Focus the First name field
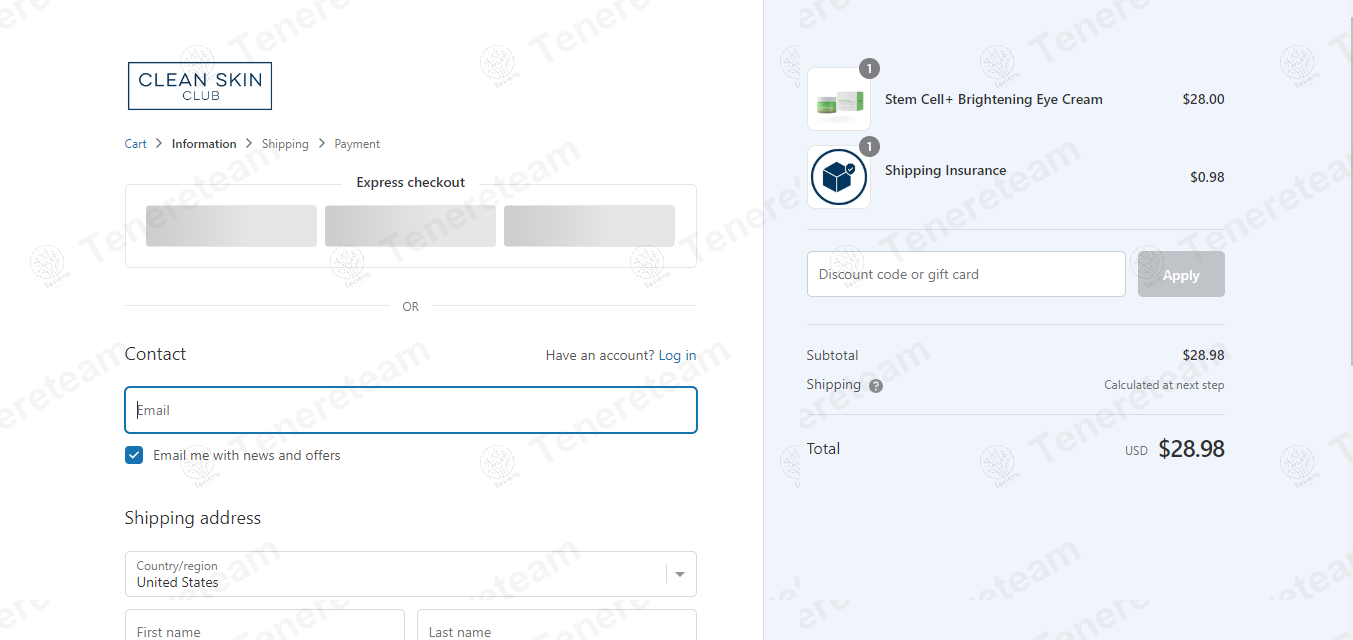 click(x=265, y=625)
